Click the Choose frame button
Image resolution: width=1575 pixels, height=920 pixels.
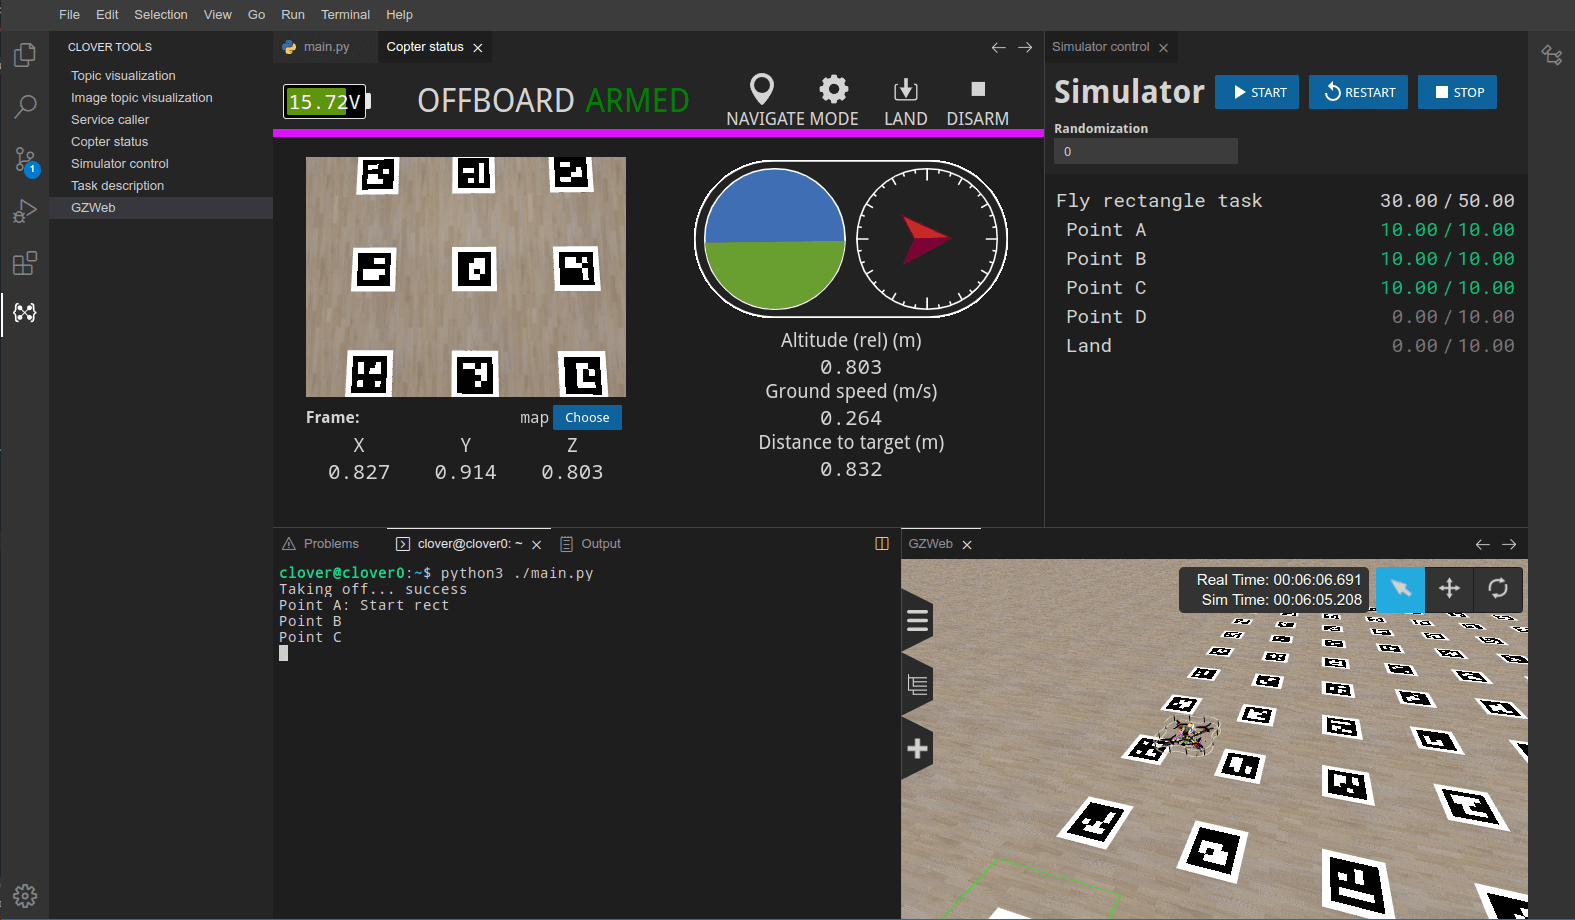click(x=587, y=418)
